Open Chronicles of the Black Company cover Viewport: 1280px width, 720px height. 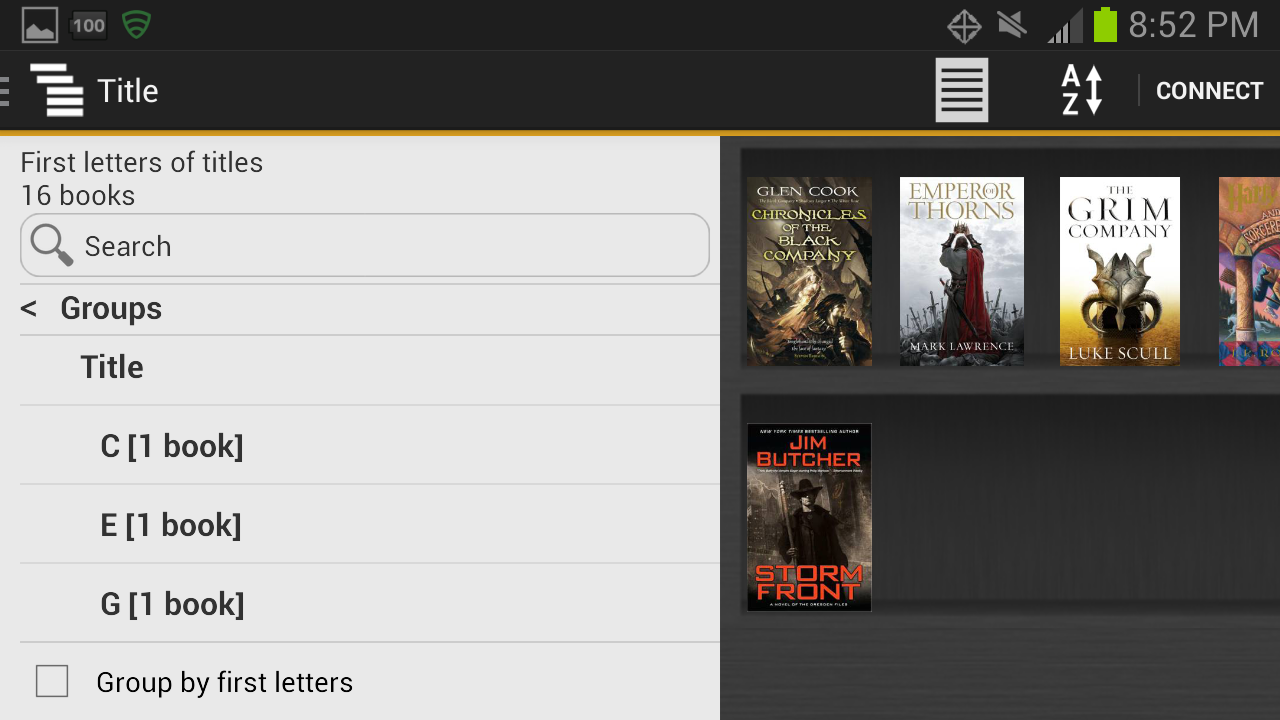[x=809, y=272]
